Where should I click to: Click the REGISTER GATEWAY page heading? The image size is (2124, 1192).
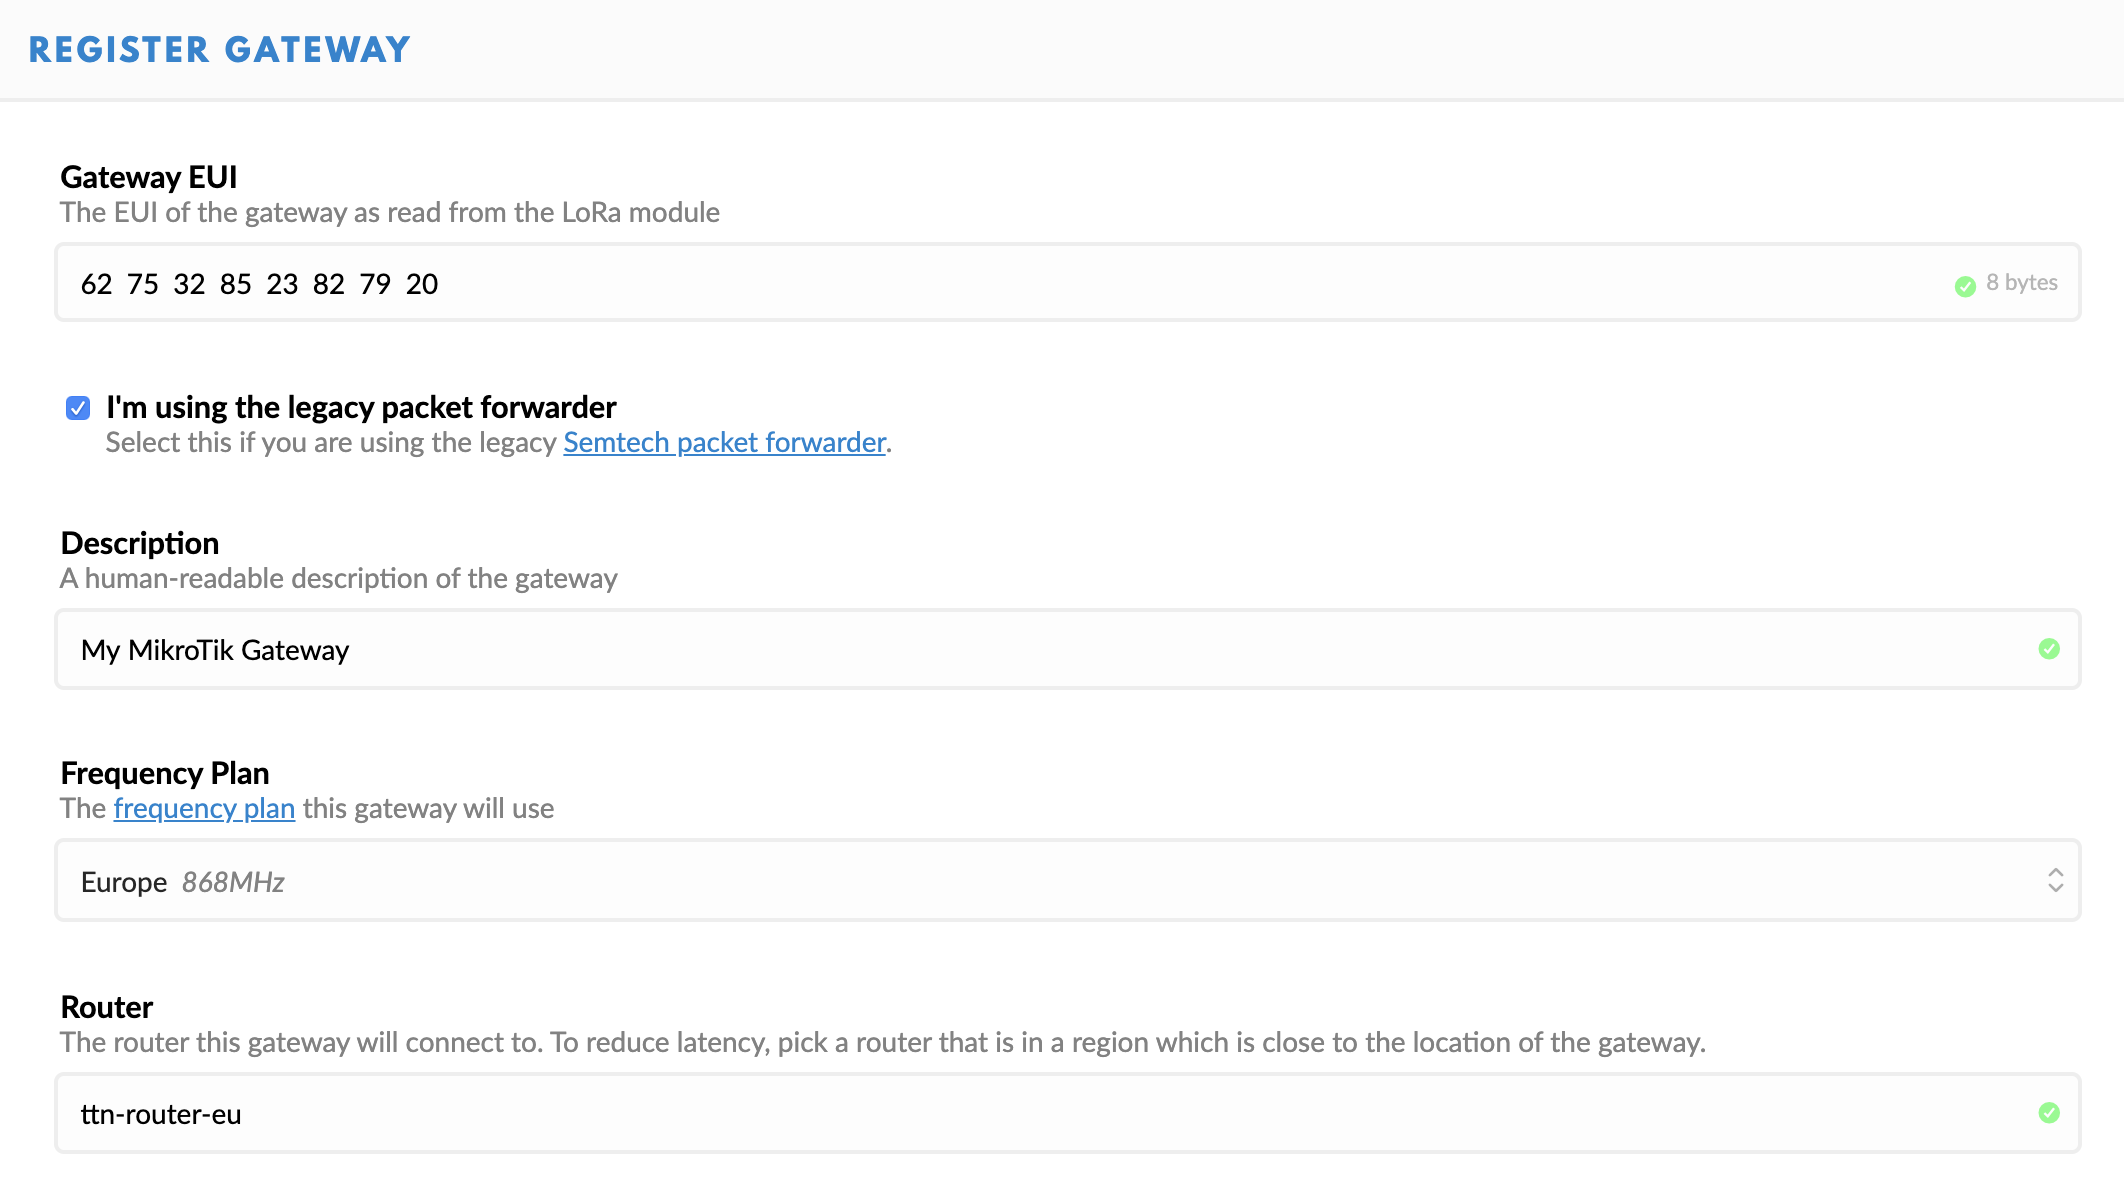[x=219, y=50]
